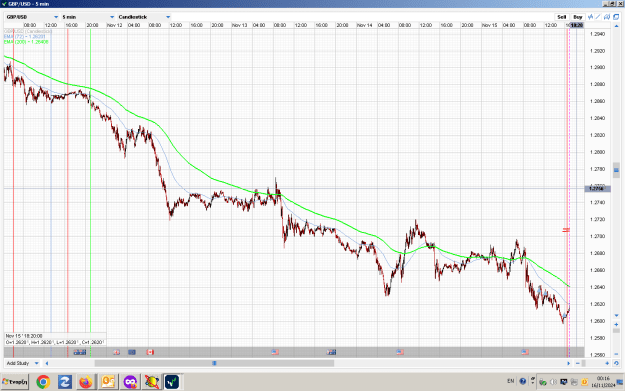Open the blue sync arrows taskbar app
The image size is (625, 391).
click(x=65, y=382)
